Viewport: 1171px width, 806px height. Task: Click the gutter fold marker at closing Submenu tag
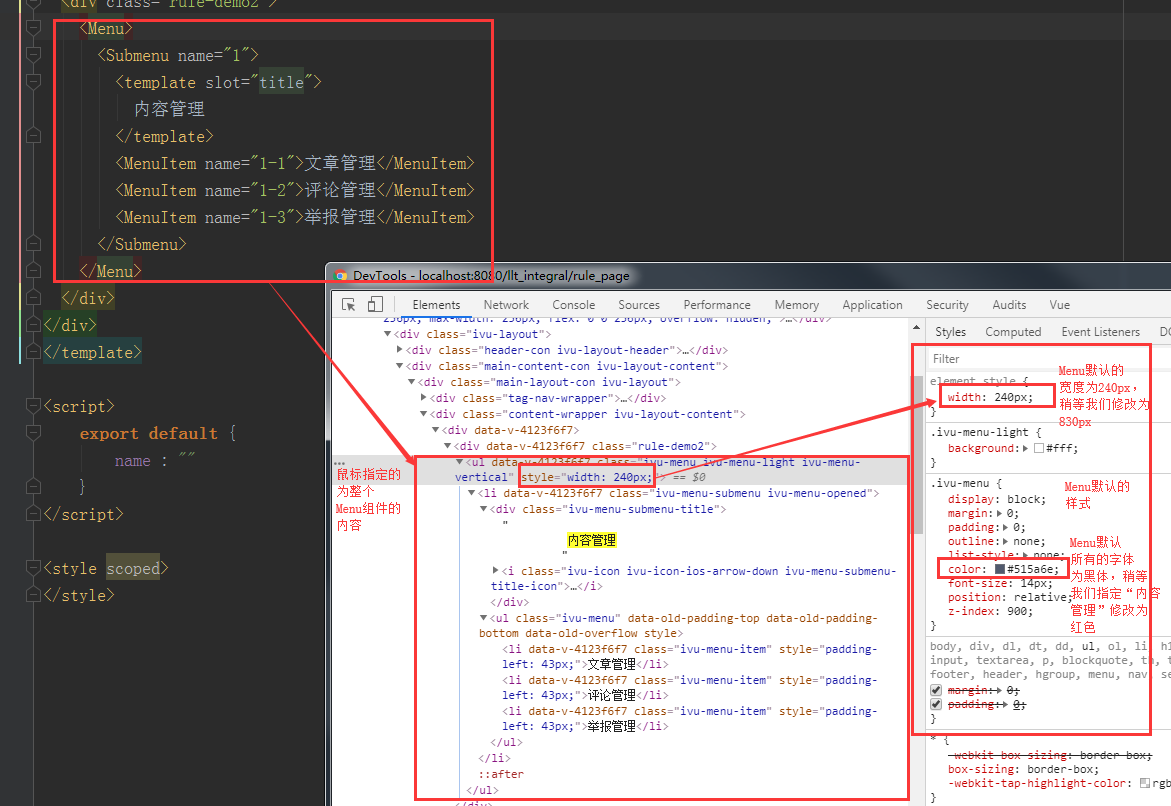click(33, 244)
